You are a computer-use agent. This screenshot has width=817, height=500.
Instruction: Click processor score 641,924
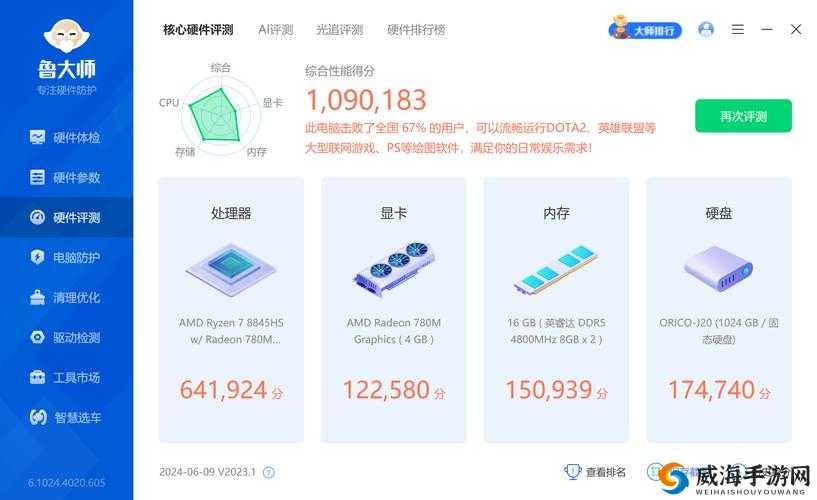click(224, 390)
